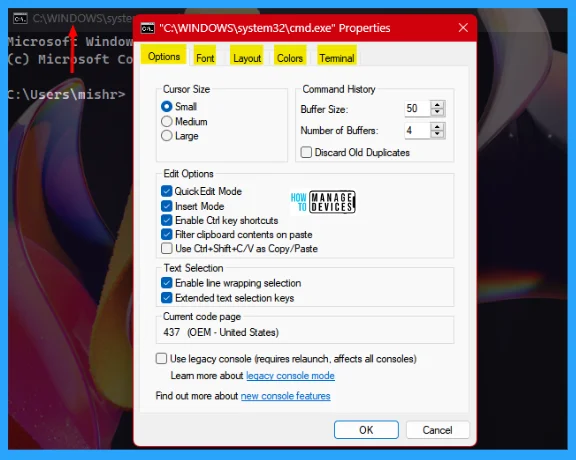
Task: Open the Colors tab
Action: point(290,58)
